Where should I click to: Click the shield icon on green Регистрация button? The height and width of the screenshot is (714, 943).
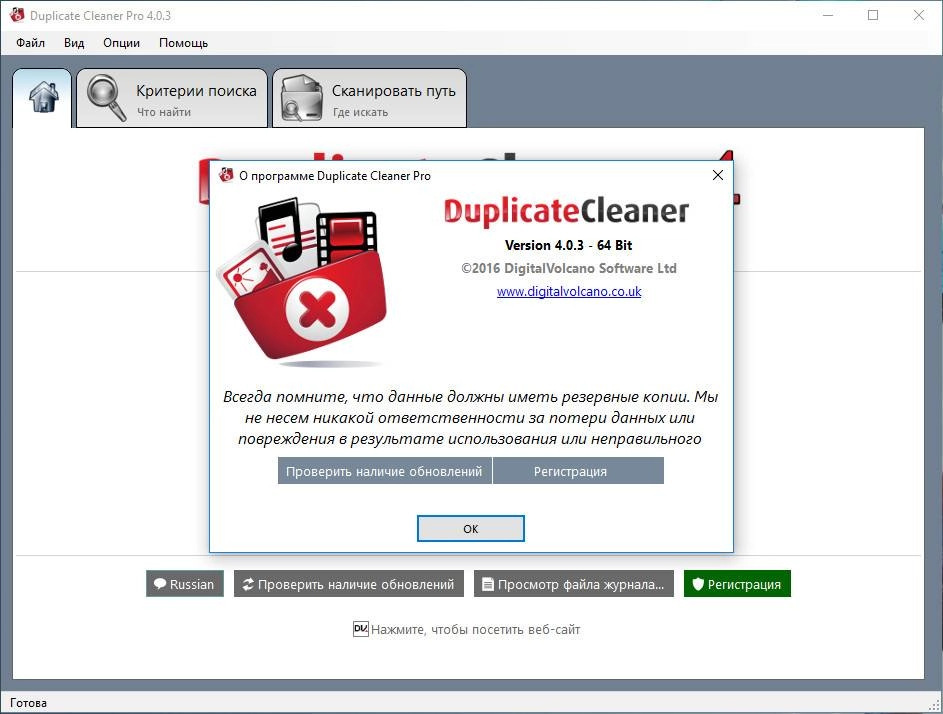(x=698, y=583)
